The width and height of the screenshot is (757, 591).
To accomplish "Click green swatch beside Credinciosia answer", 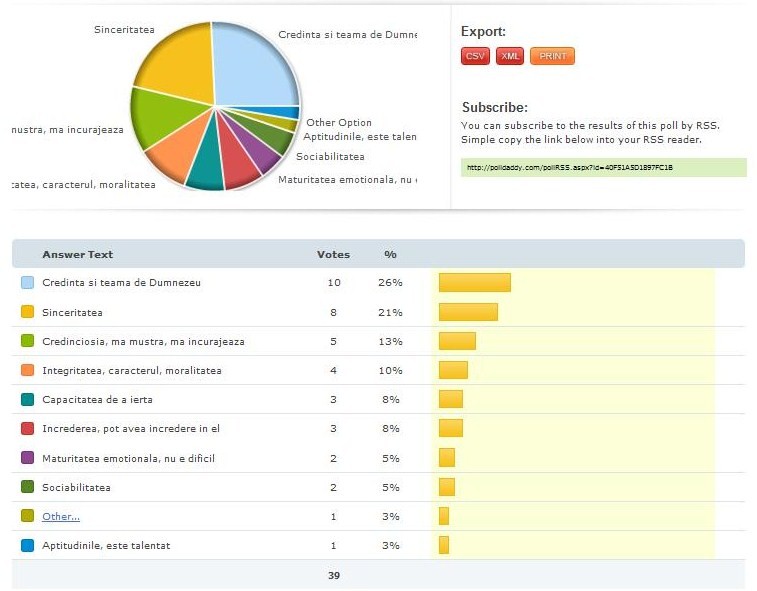I will (x=27, y=341).
